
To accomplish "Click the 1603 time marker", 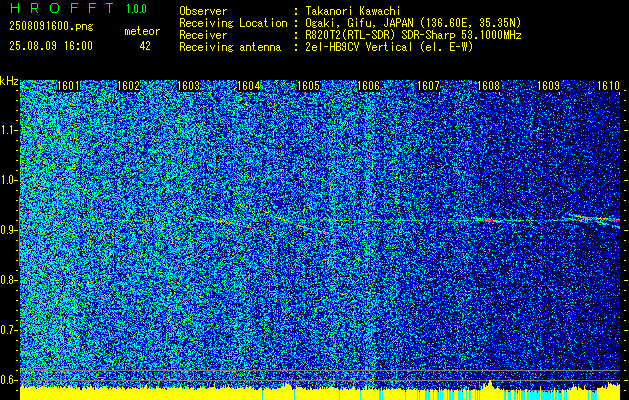I will coord(188,86).
